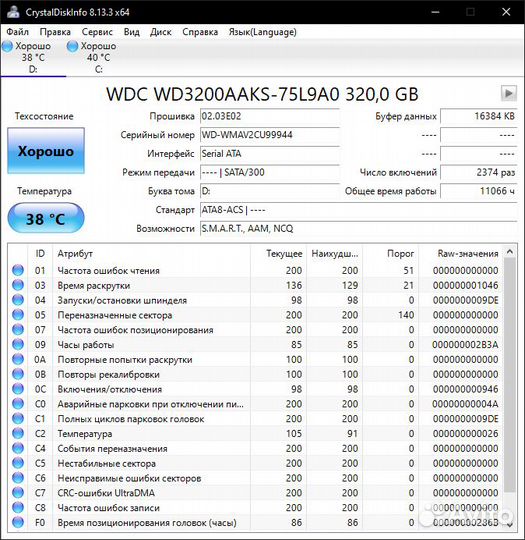
Task: Select the Переназначенные сектора row
Action: pyautogui.click(x=255, y=315)
